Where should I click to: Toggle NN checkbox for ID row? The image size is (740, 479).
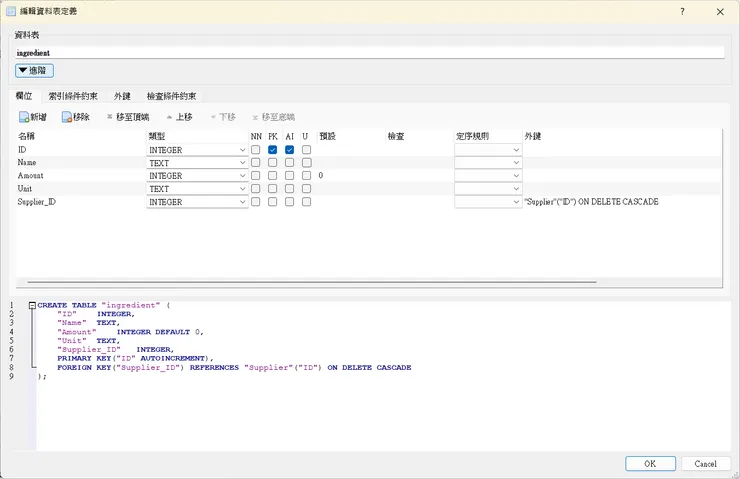(255, 150)
